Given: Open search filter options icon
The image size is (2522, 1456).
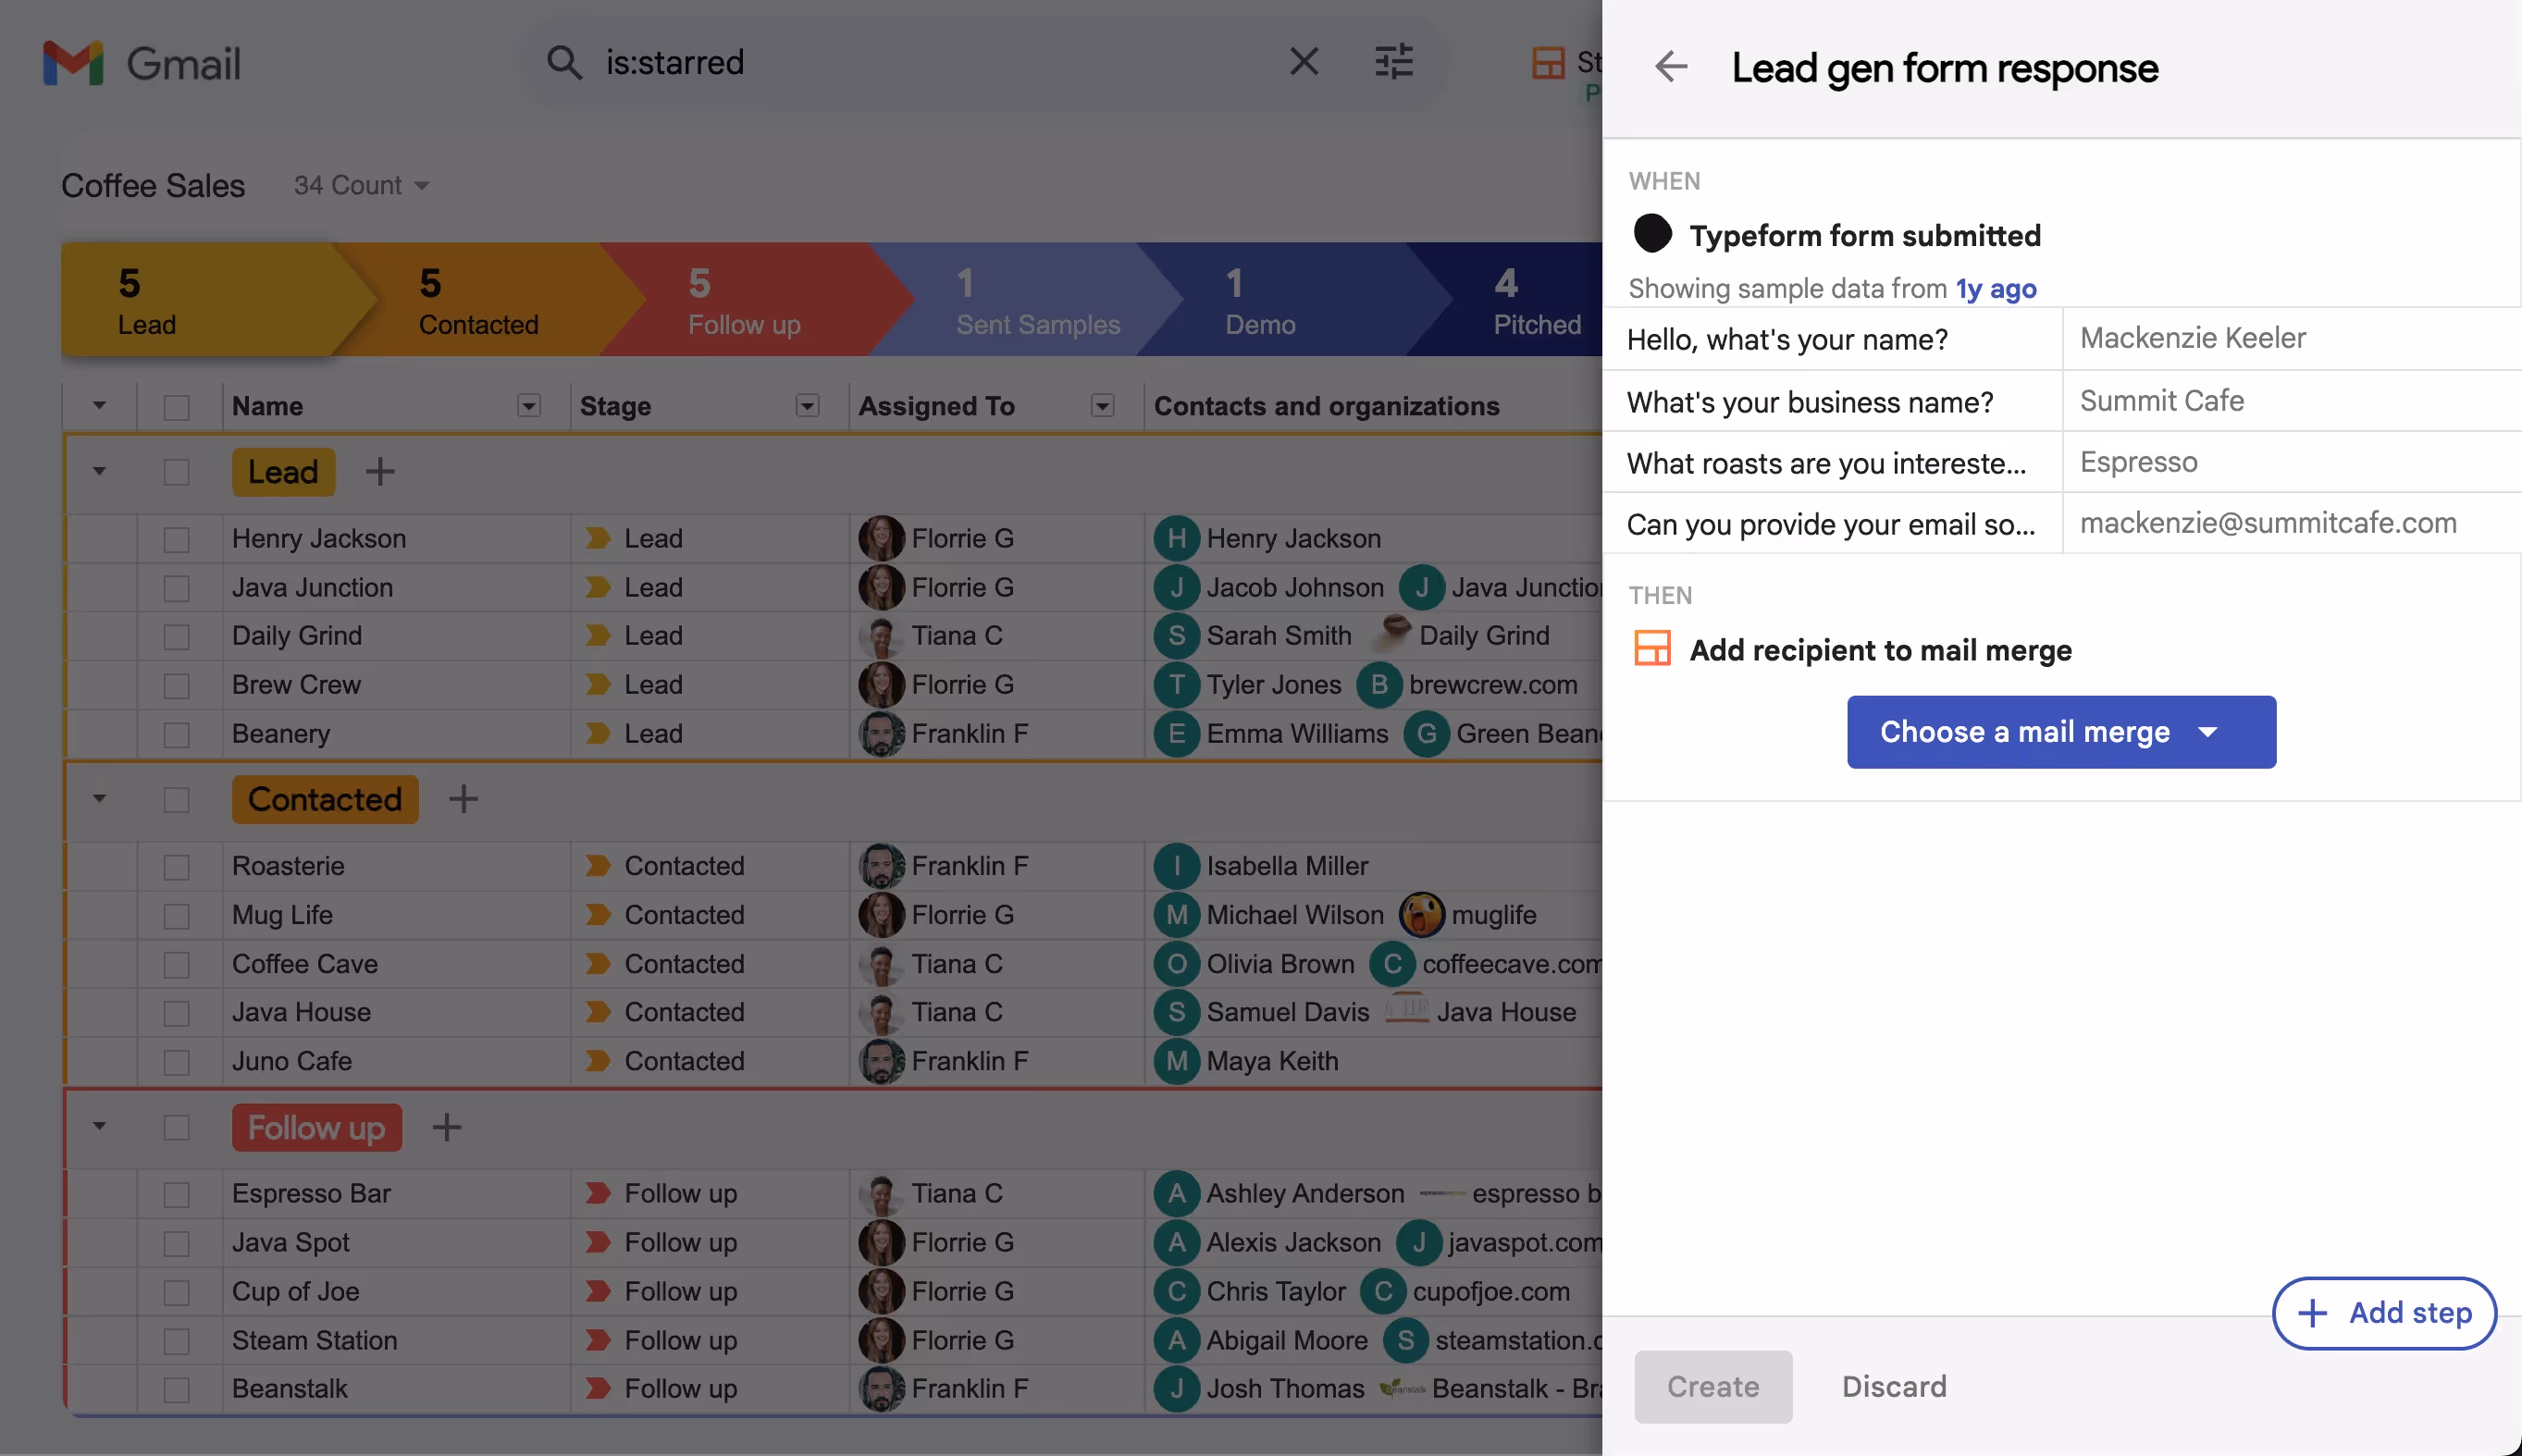Looking at the screenshot, I should [x=1393, y=62].
